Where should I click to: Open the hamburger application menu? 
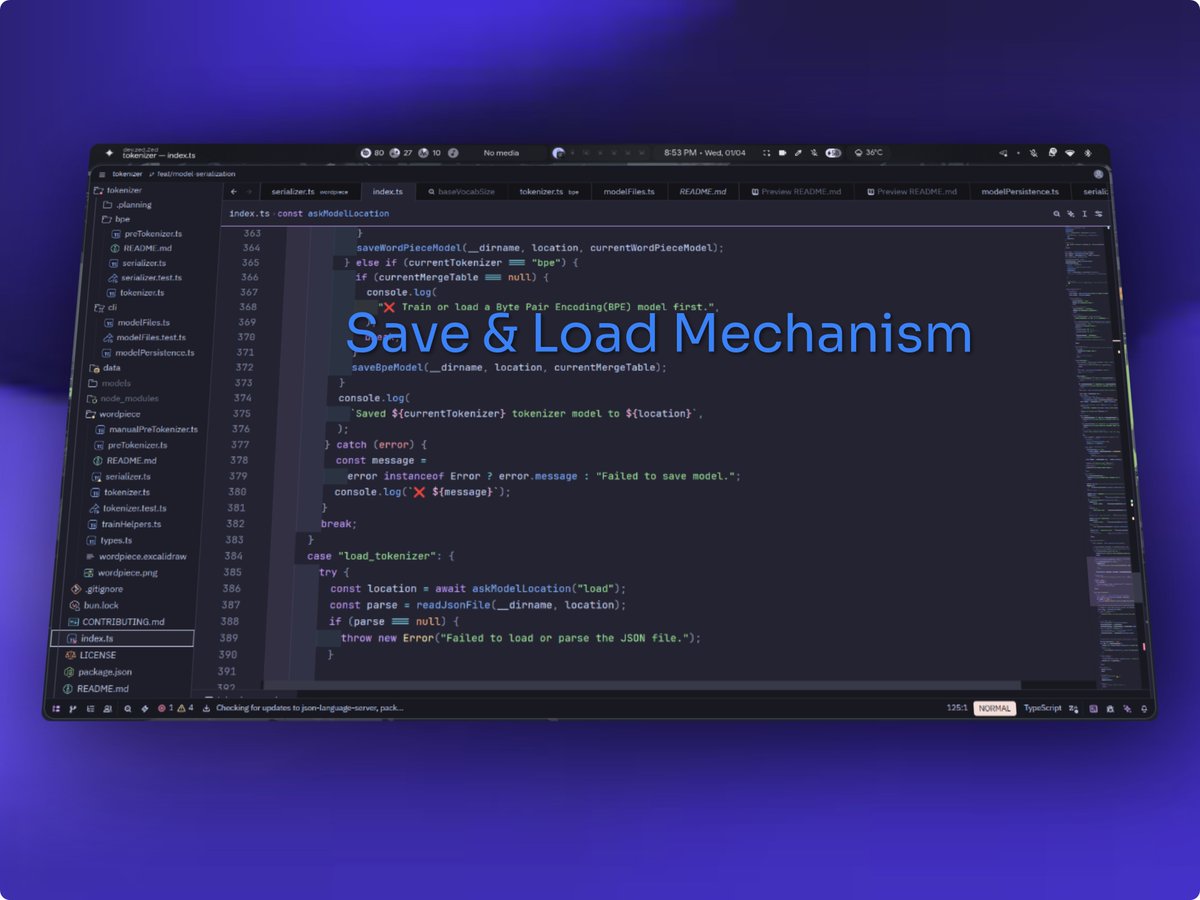tap(102, 174)
